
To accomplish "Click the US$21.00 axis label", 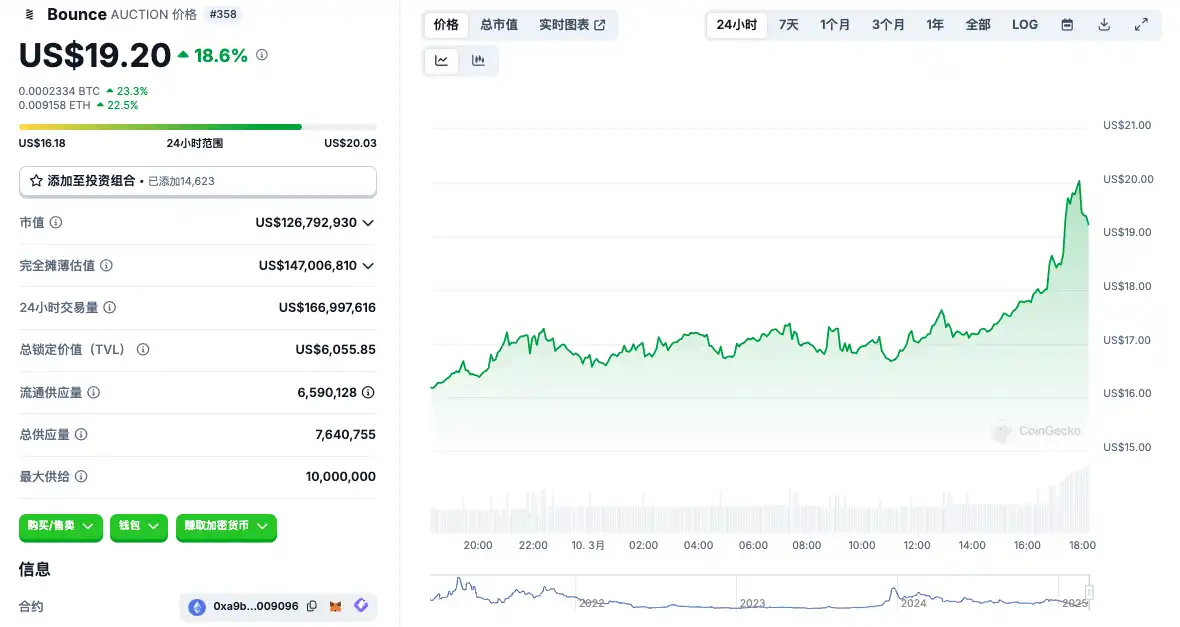I will tap(1127, 125).
